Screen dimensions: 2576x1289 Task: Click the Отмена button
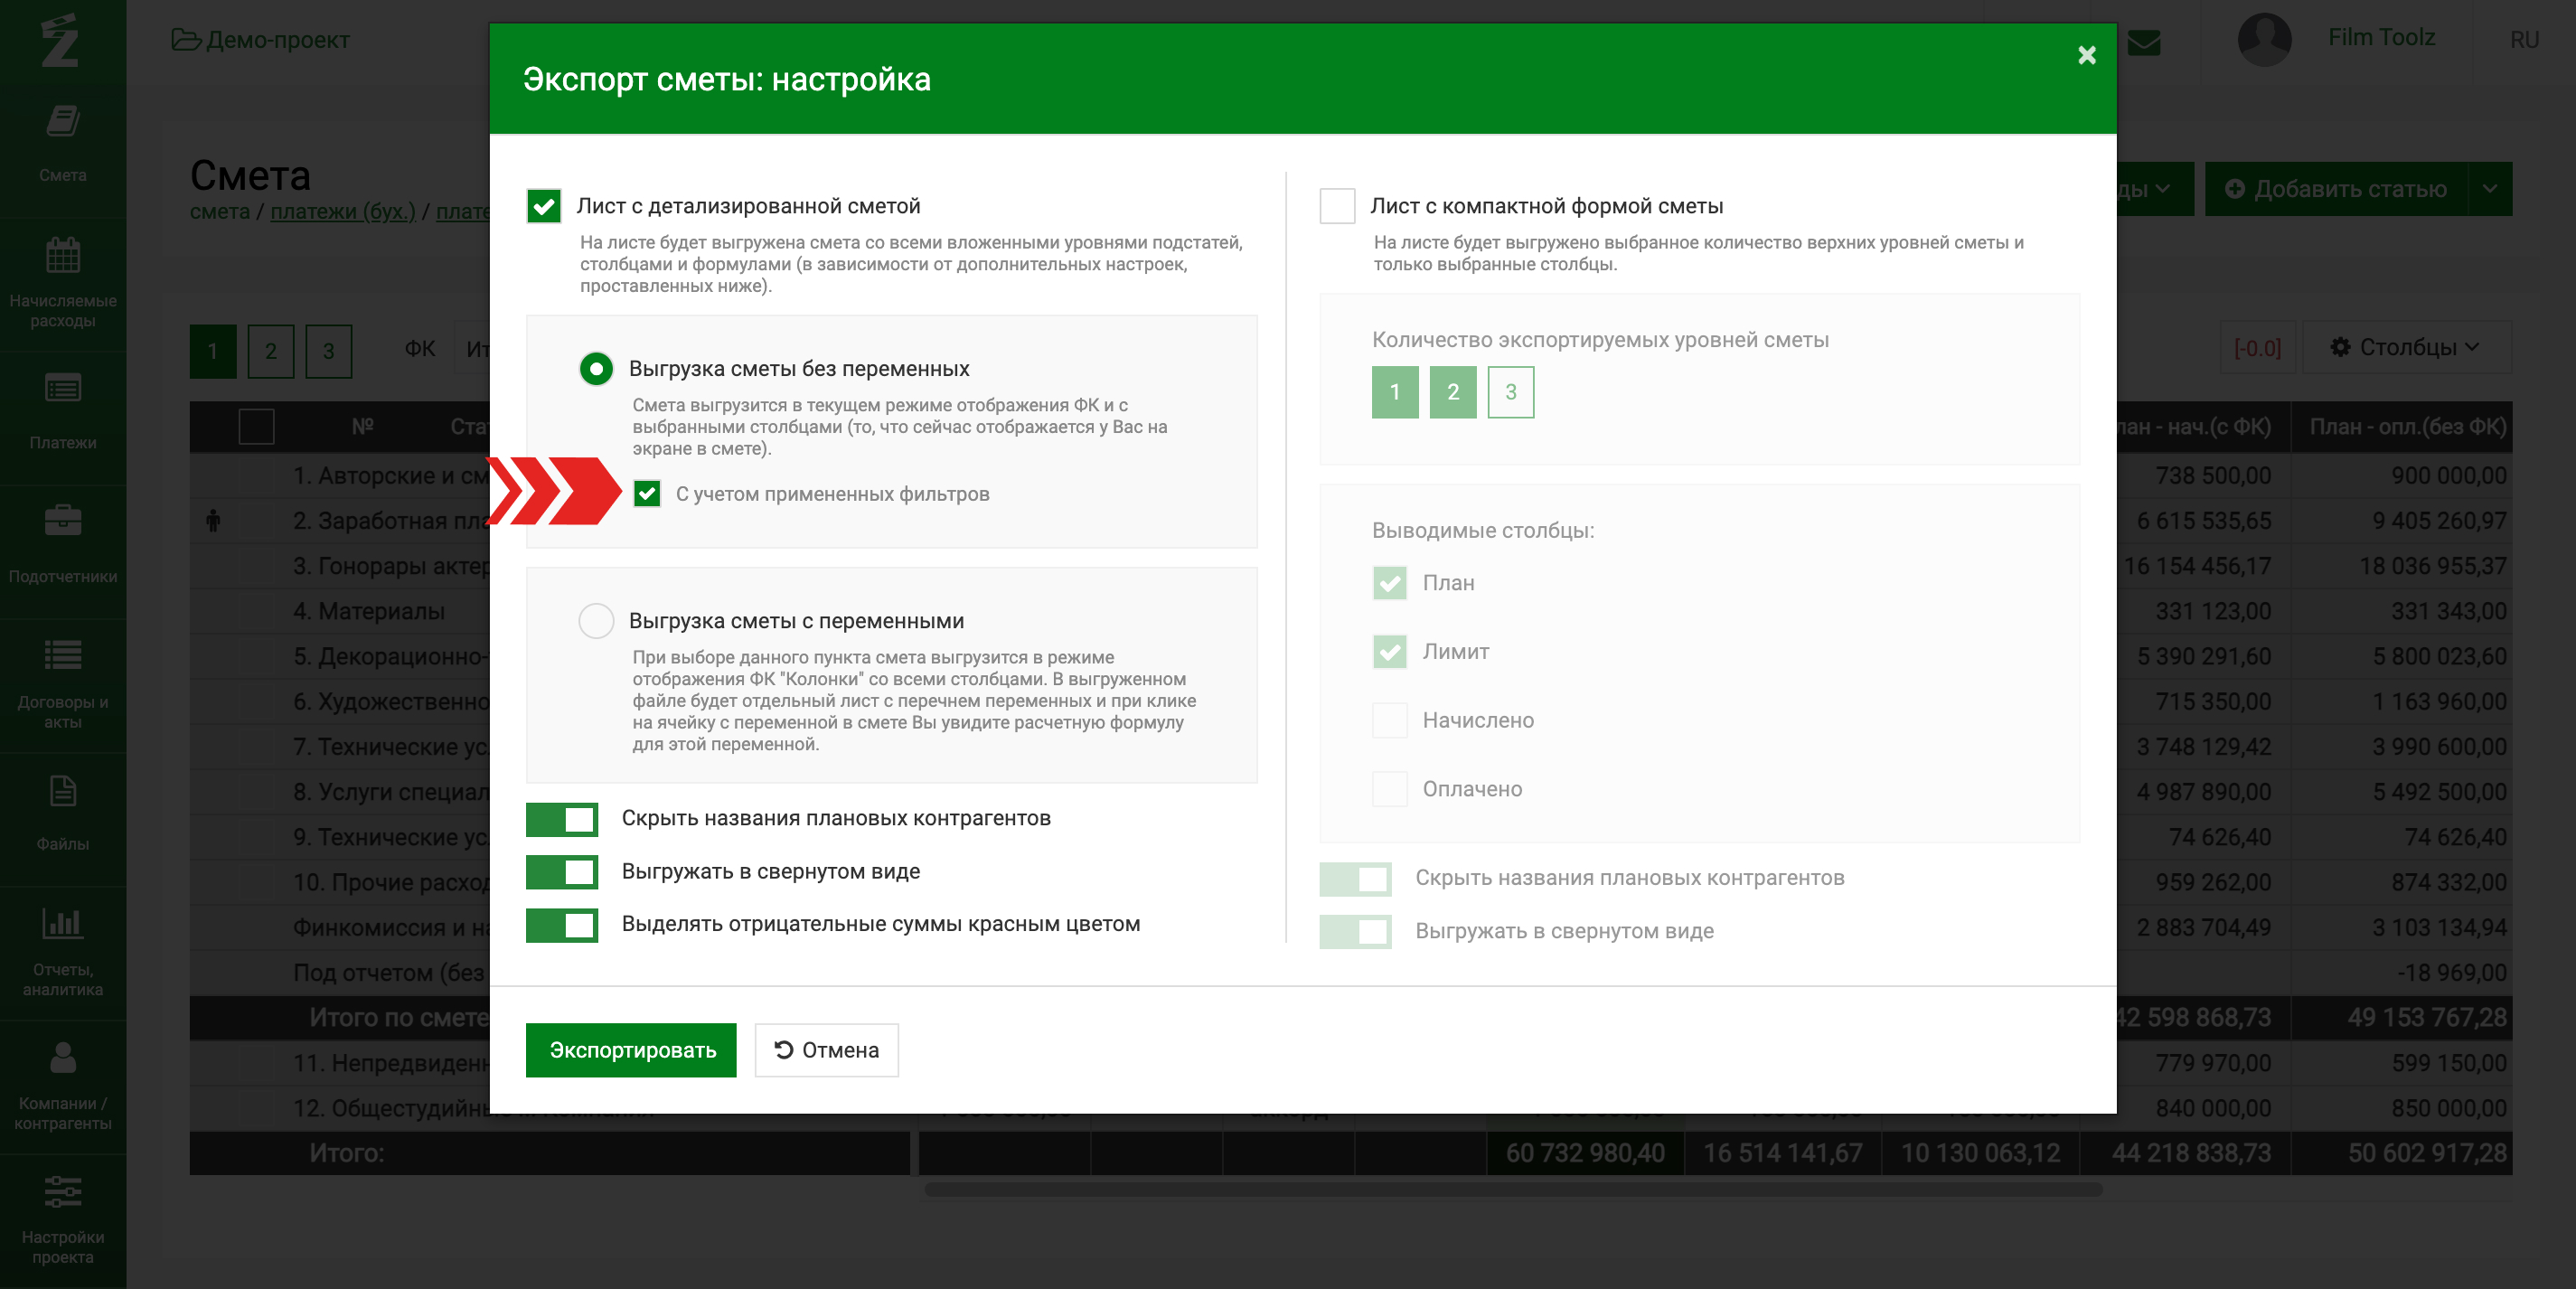click(x=826, y=1050)
